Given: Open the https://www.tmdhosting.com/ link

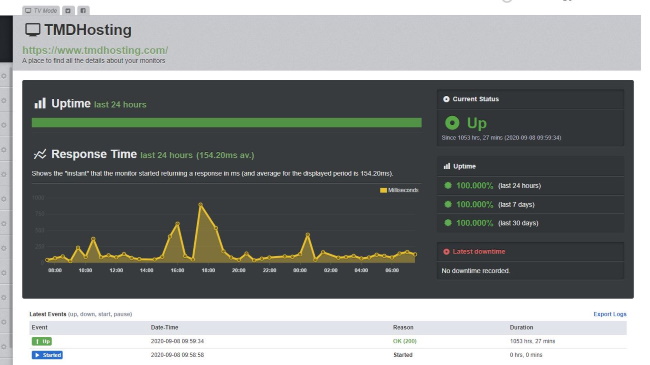Looking at the screenshot, I should 95,50.
